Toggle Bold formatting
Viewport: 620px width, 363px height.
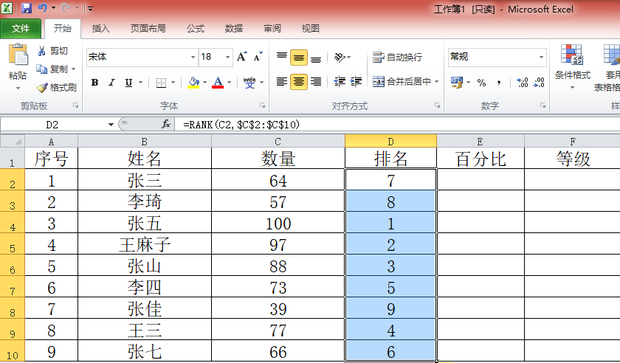95,83
